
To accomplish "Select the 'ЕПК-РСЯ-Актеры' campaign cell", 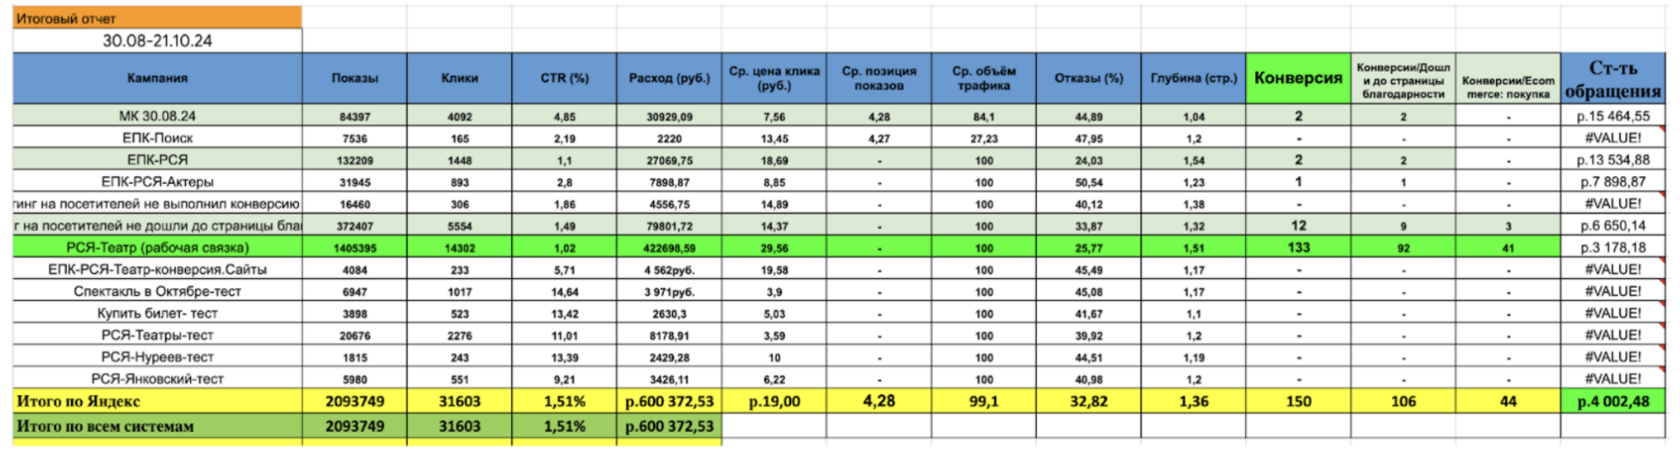I will pyautogui.click(x=157, y=182).
